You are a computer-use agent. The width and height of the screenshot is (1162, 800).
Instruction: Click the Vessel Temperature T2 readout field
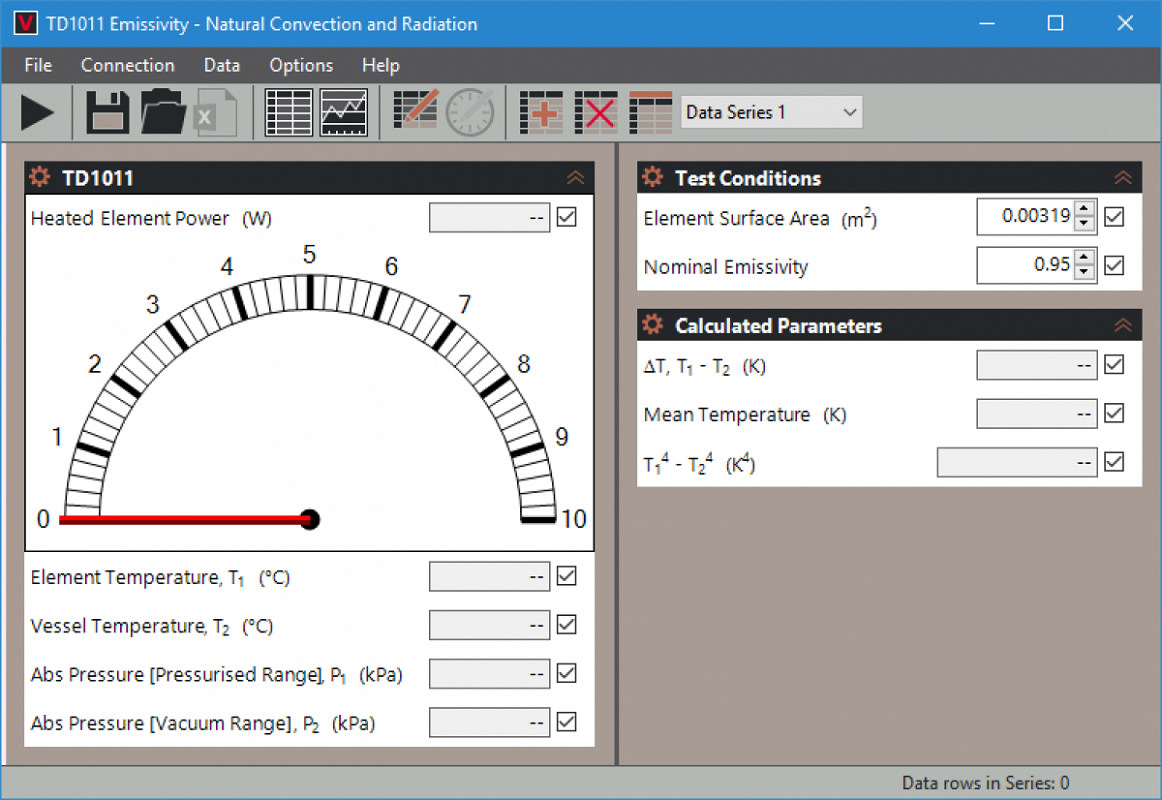point(489,625)
